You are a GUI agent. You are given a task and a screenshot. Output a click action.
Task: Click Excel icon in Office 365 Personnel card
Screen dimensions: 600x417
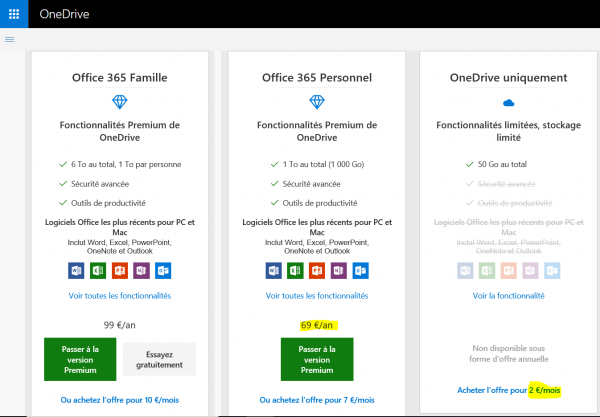[295, 270]
